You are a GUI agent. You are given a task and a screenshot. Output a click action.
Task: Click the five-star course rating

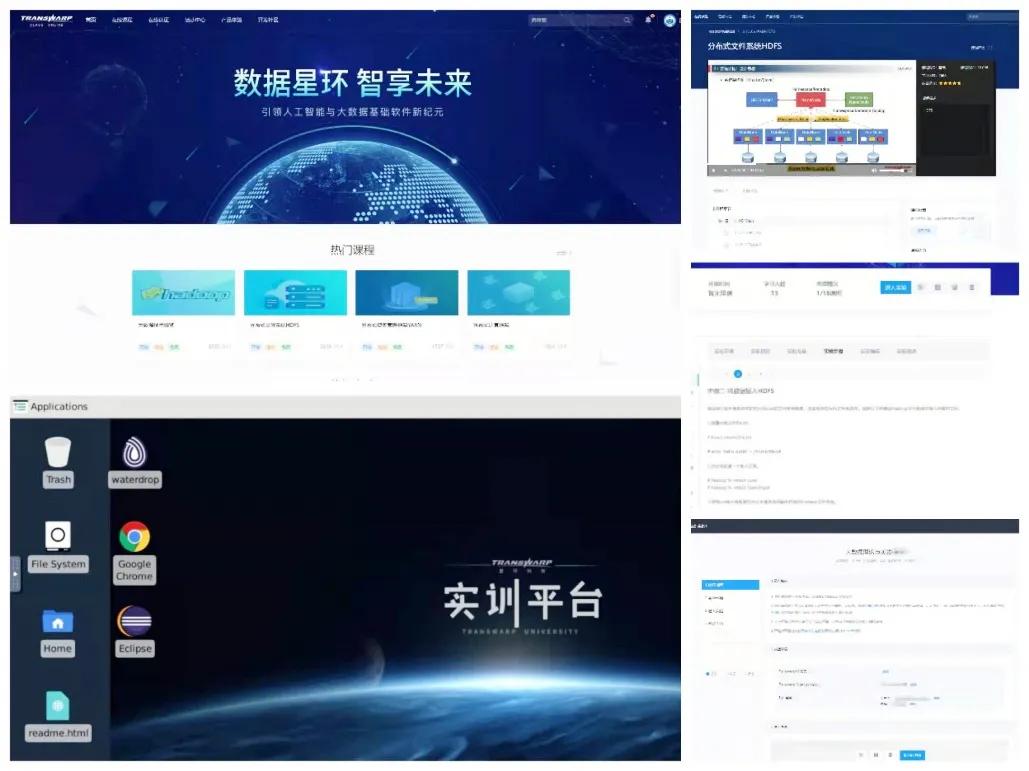949,83
